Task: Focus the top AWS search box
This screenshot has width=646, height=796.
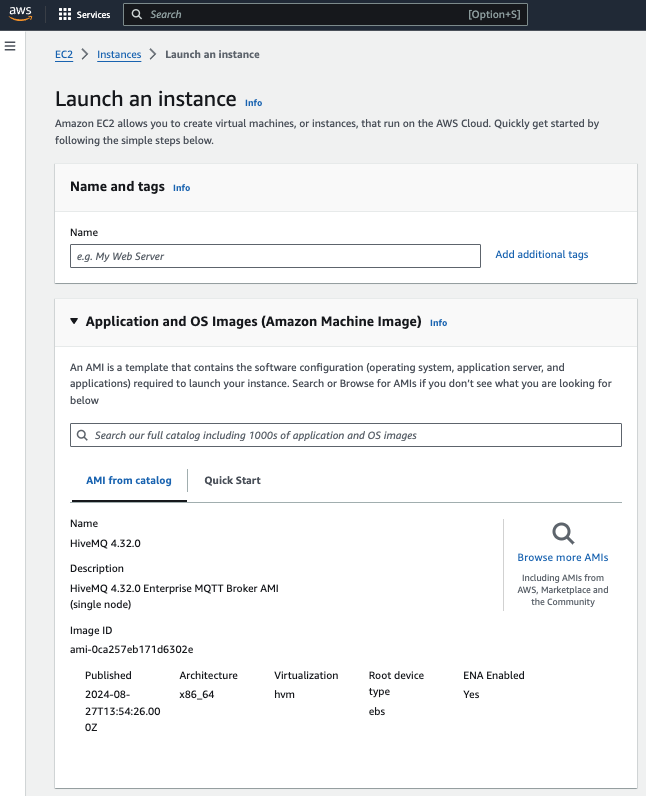Action: click(x=325, y=14)
